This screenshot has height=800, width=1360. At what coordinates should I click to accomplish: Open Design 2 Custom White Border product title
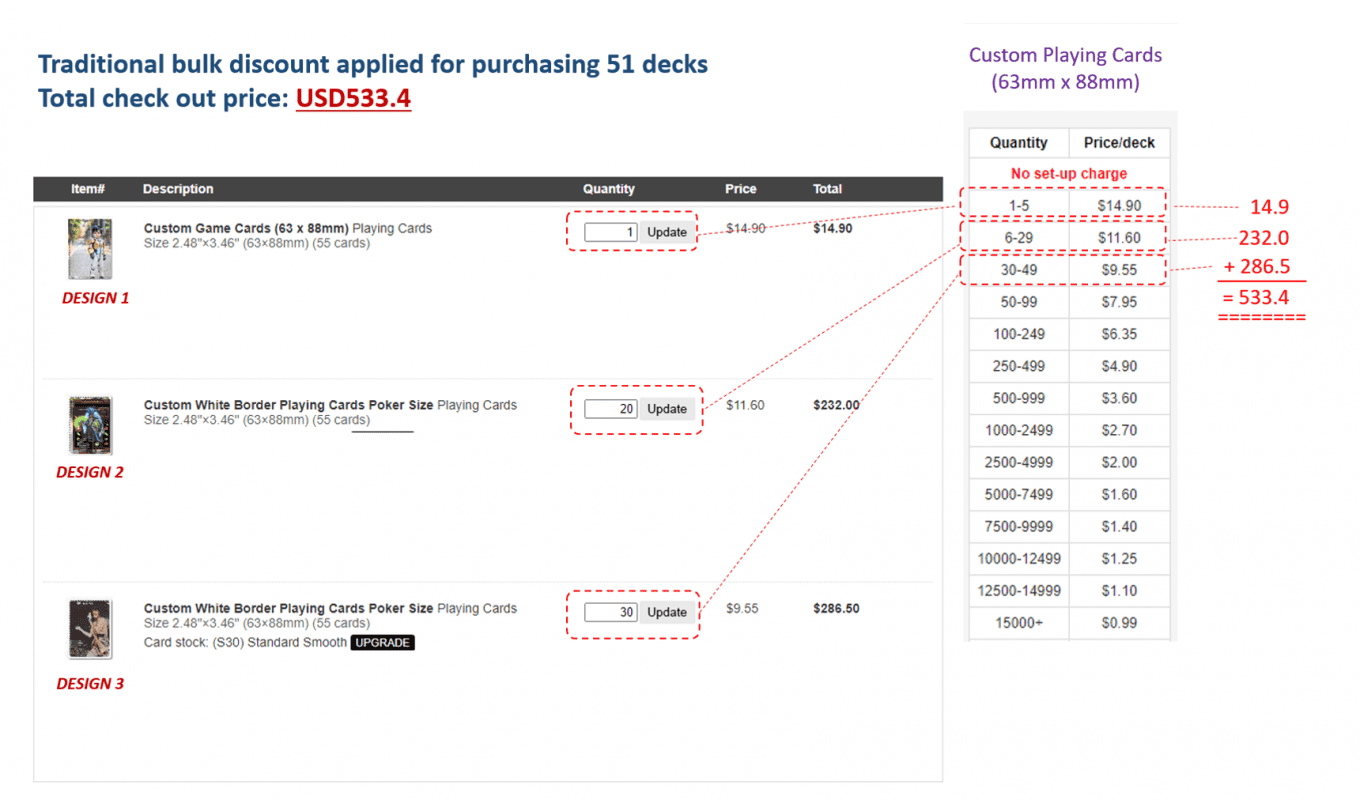tap(288, 405)
